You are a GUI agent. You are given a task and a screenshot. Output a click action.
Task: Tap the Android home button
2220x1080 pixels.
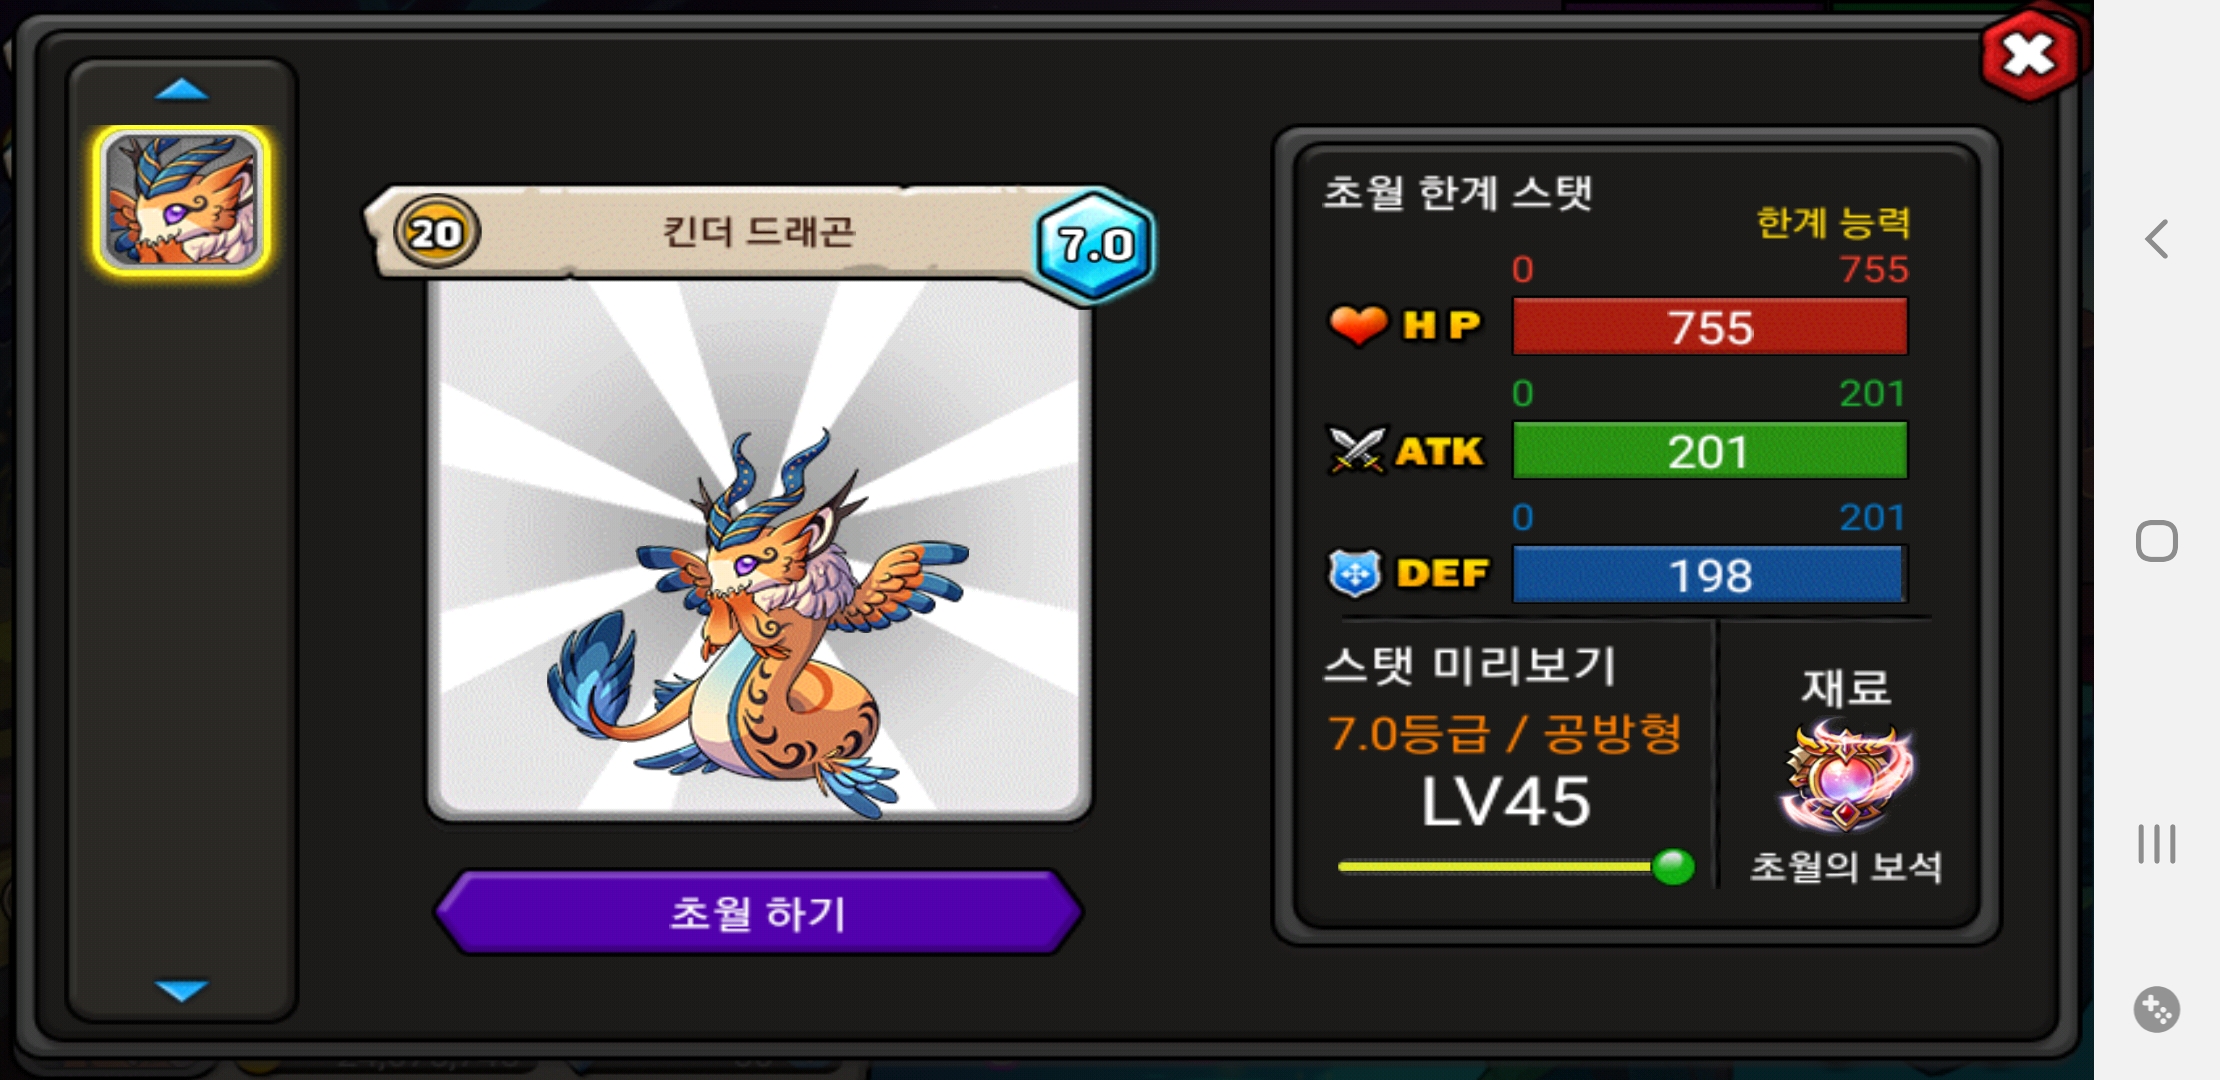[2156, 541]
